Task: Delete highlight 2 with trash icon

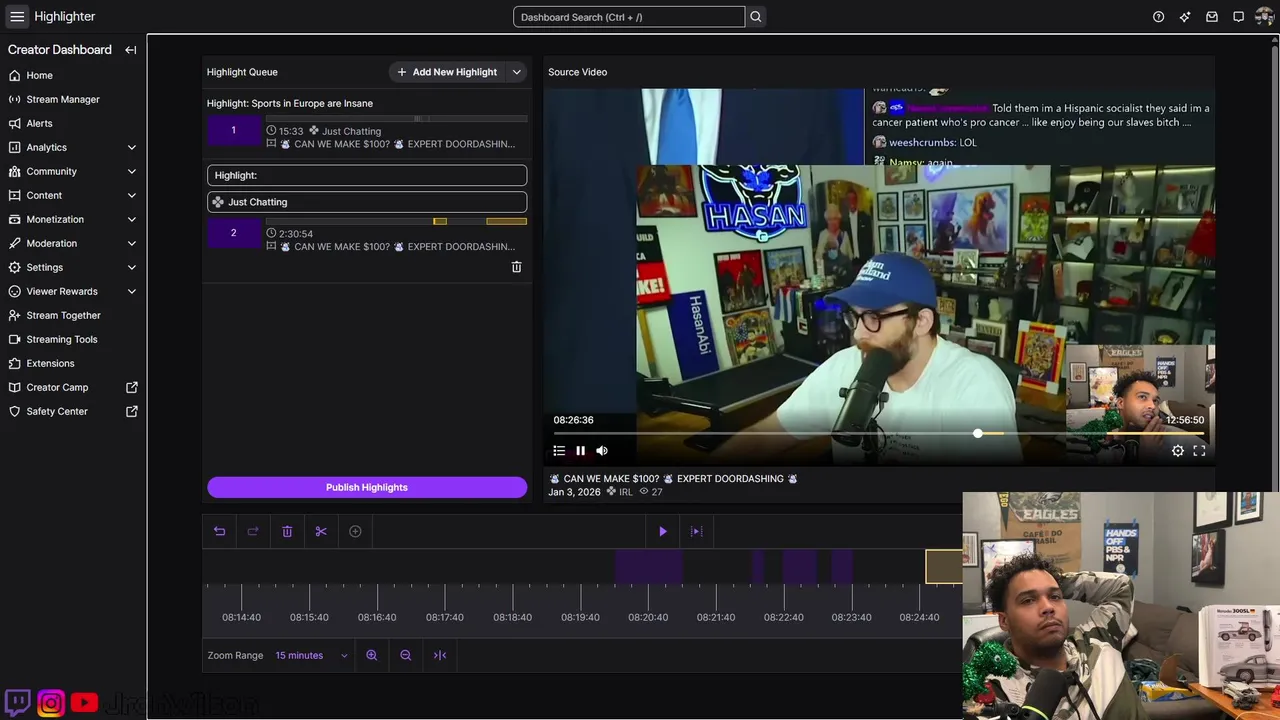Action: pyautogui.click(x=517, y=267)
